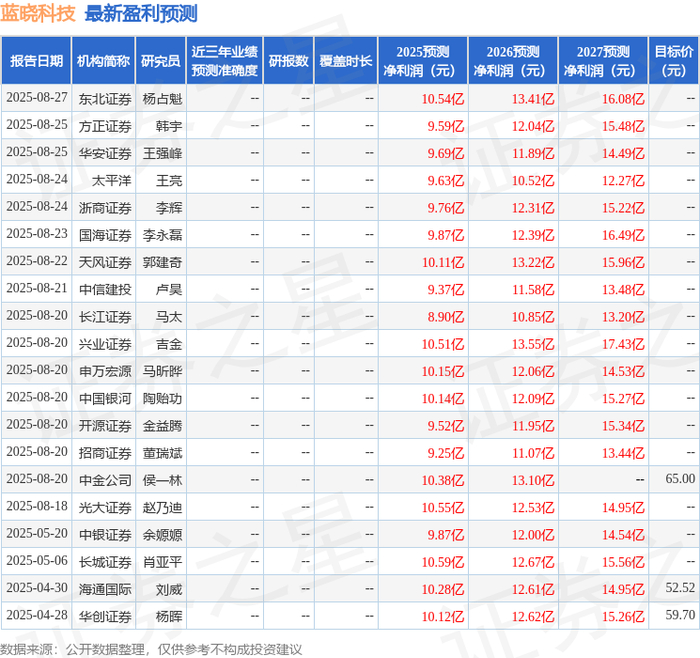The width and height of the screenshot is (700, 658).
Task: Select the 招商证券 institution cell
Action: [x=105, y=453]
